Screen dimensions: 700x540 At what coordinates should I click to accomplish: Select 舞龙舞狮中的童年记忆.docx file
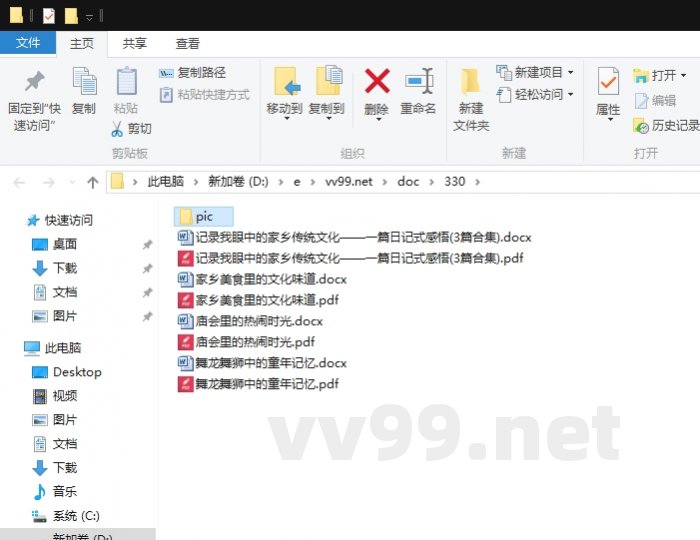pyautogui.click(x=262, y=363)
